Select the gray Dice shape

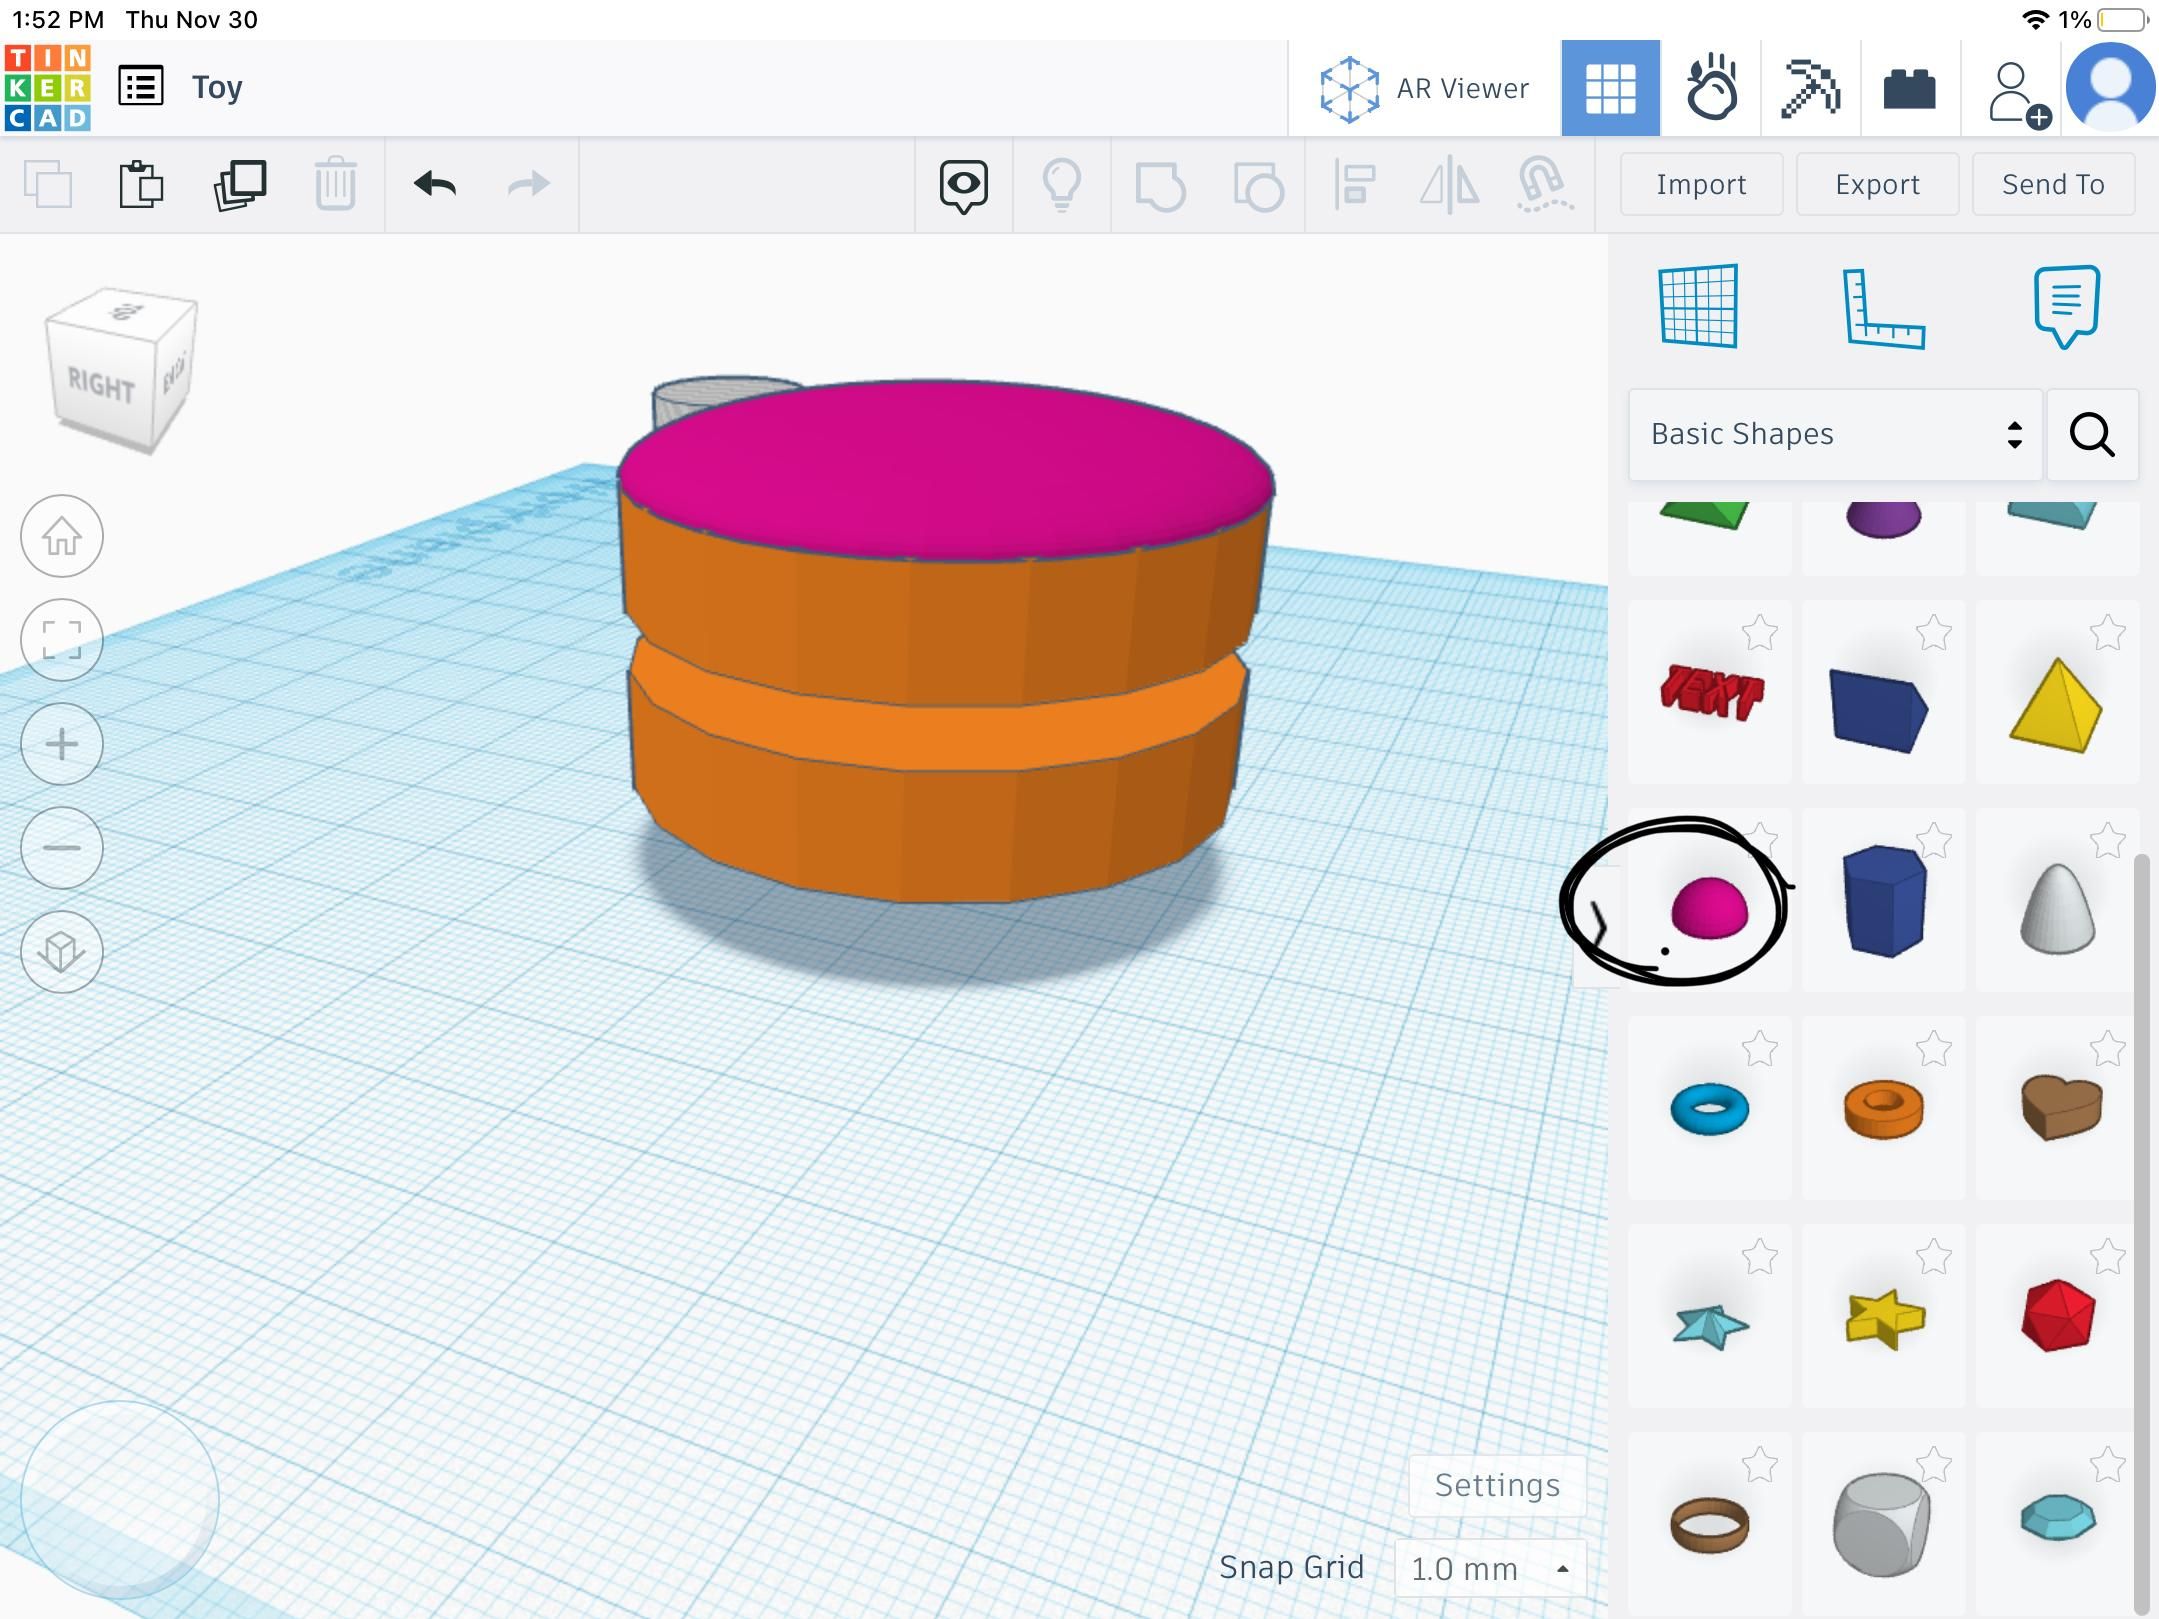(x=1884, y=1524)
